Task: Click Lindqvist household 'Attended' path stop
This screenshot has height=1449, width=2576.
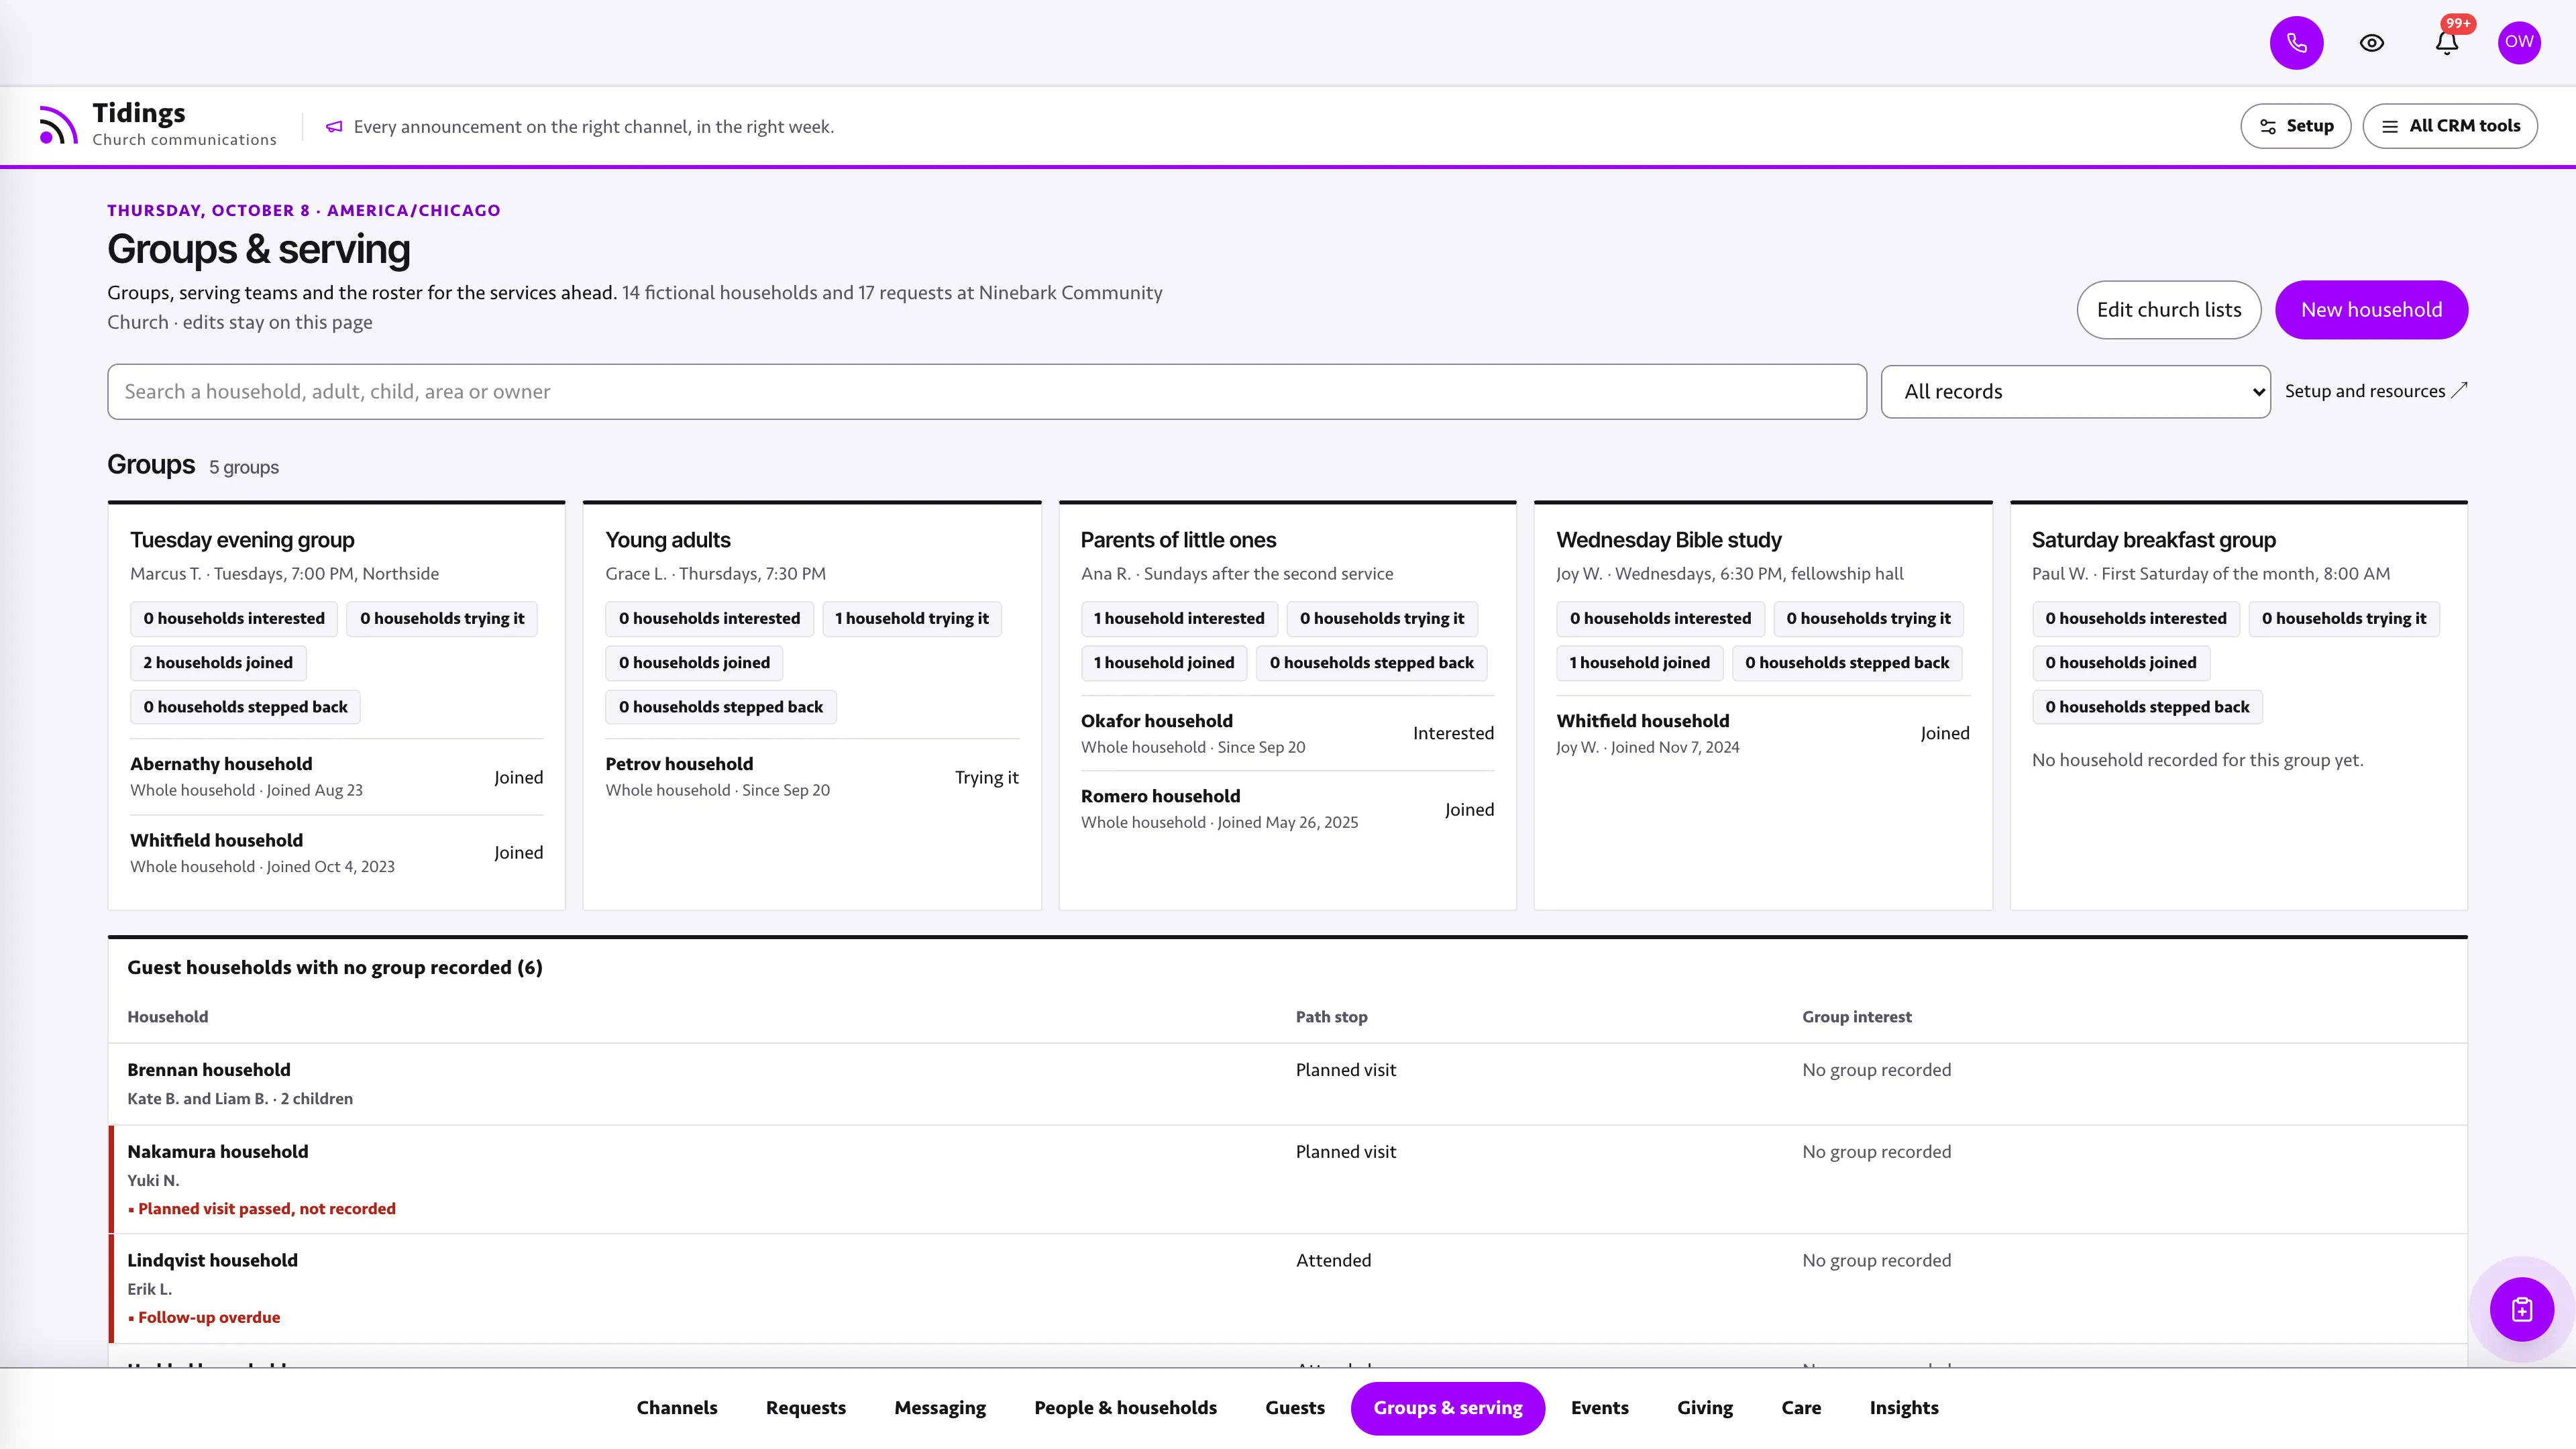Action: [x=1333, y=1261]
